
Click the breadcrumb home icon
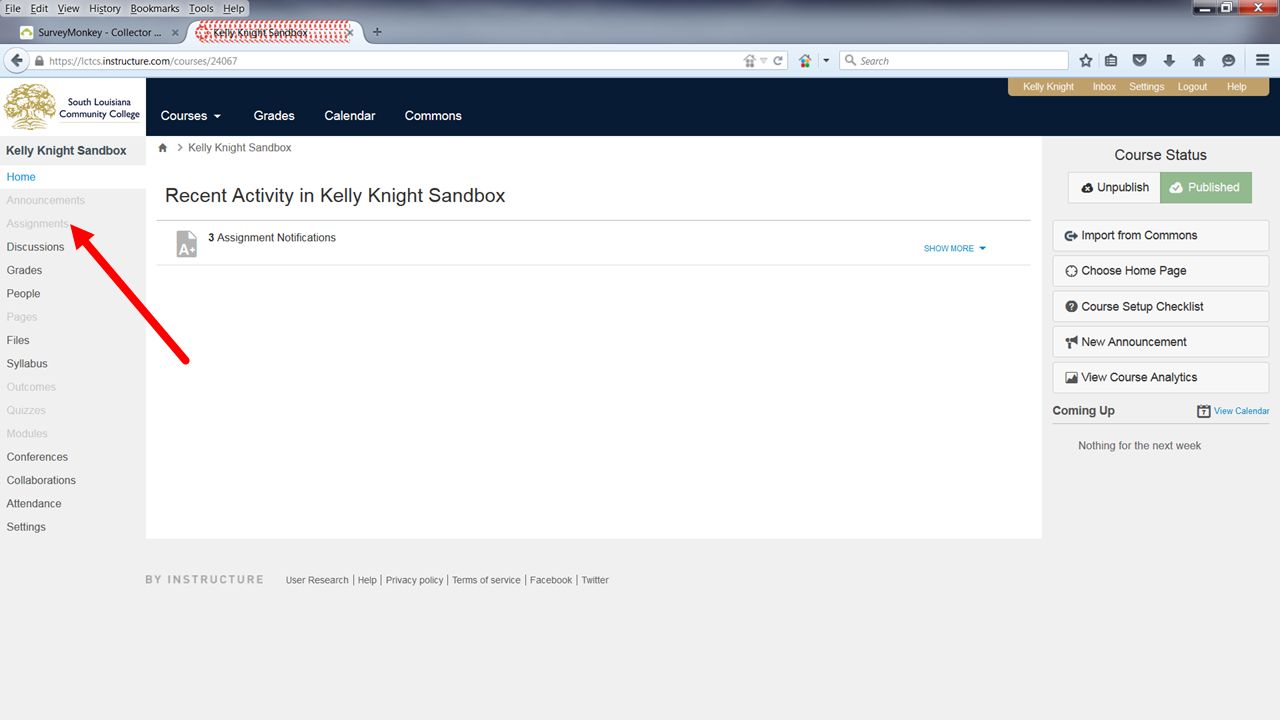pos(163,148)
